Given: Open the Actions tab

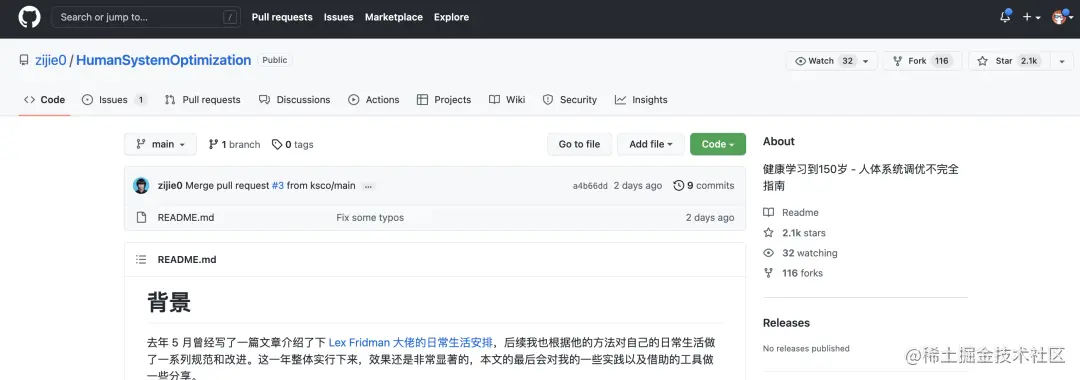Looking at the screenshot, I should (x=374, y=100).
